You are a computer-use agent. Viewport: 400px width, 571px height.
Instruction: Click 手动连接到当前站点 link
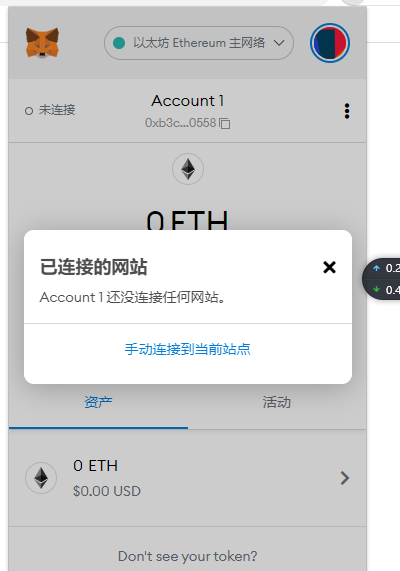pos(188,349)
